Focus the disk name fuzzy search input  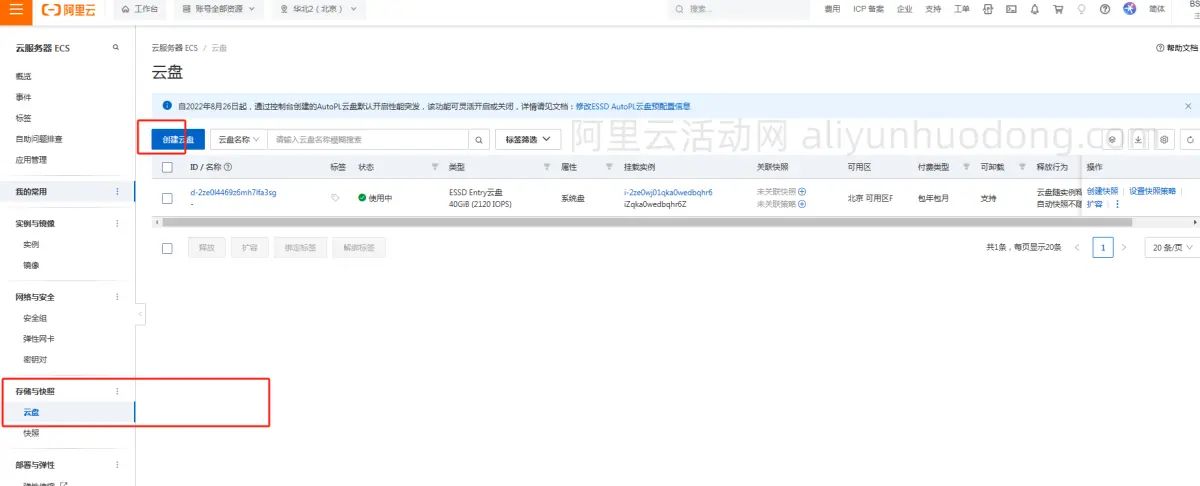(369, 140)
